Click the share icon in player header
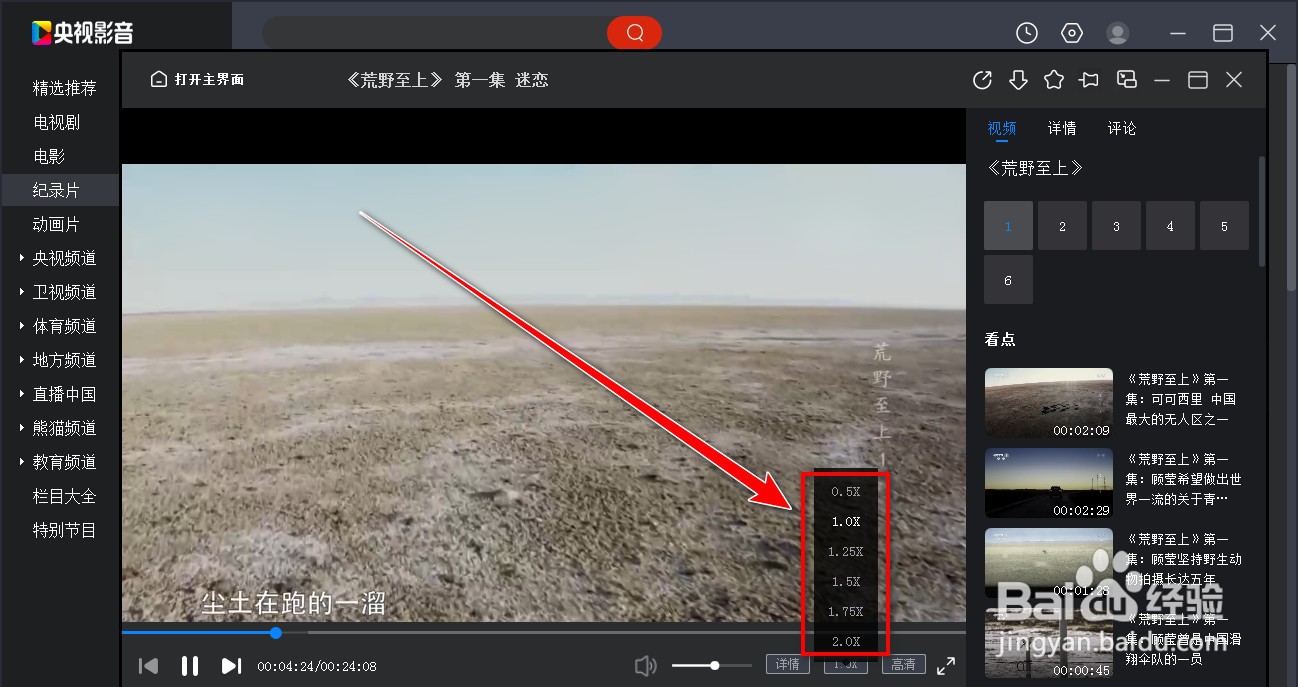The width and height of the screenshot is (1298, 687). [x=982, y=80]
